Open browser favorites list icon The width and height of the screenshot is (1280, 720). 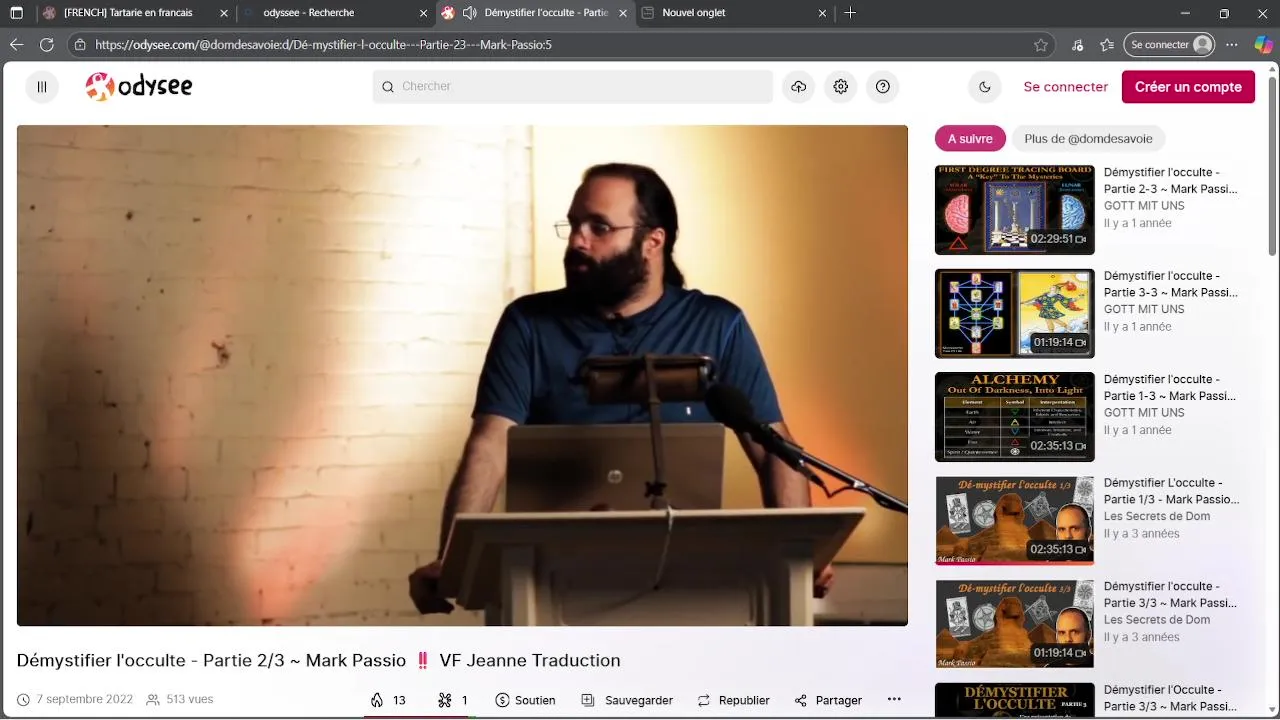[x=1107, y=45]
